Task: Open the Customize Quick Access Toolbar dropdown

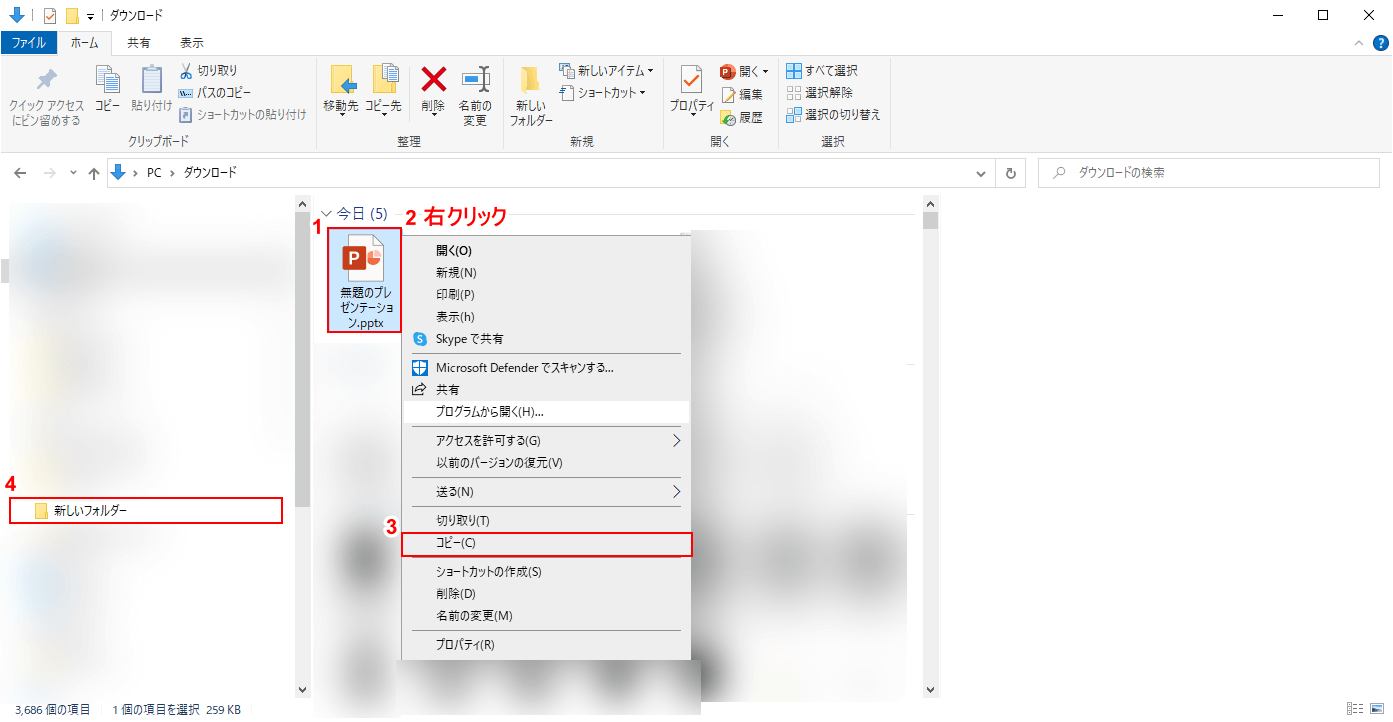Action: pyautogui.click(x=90, y=16)
